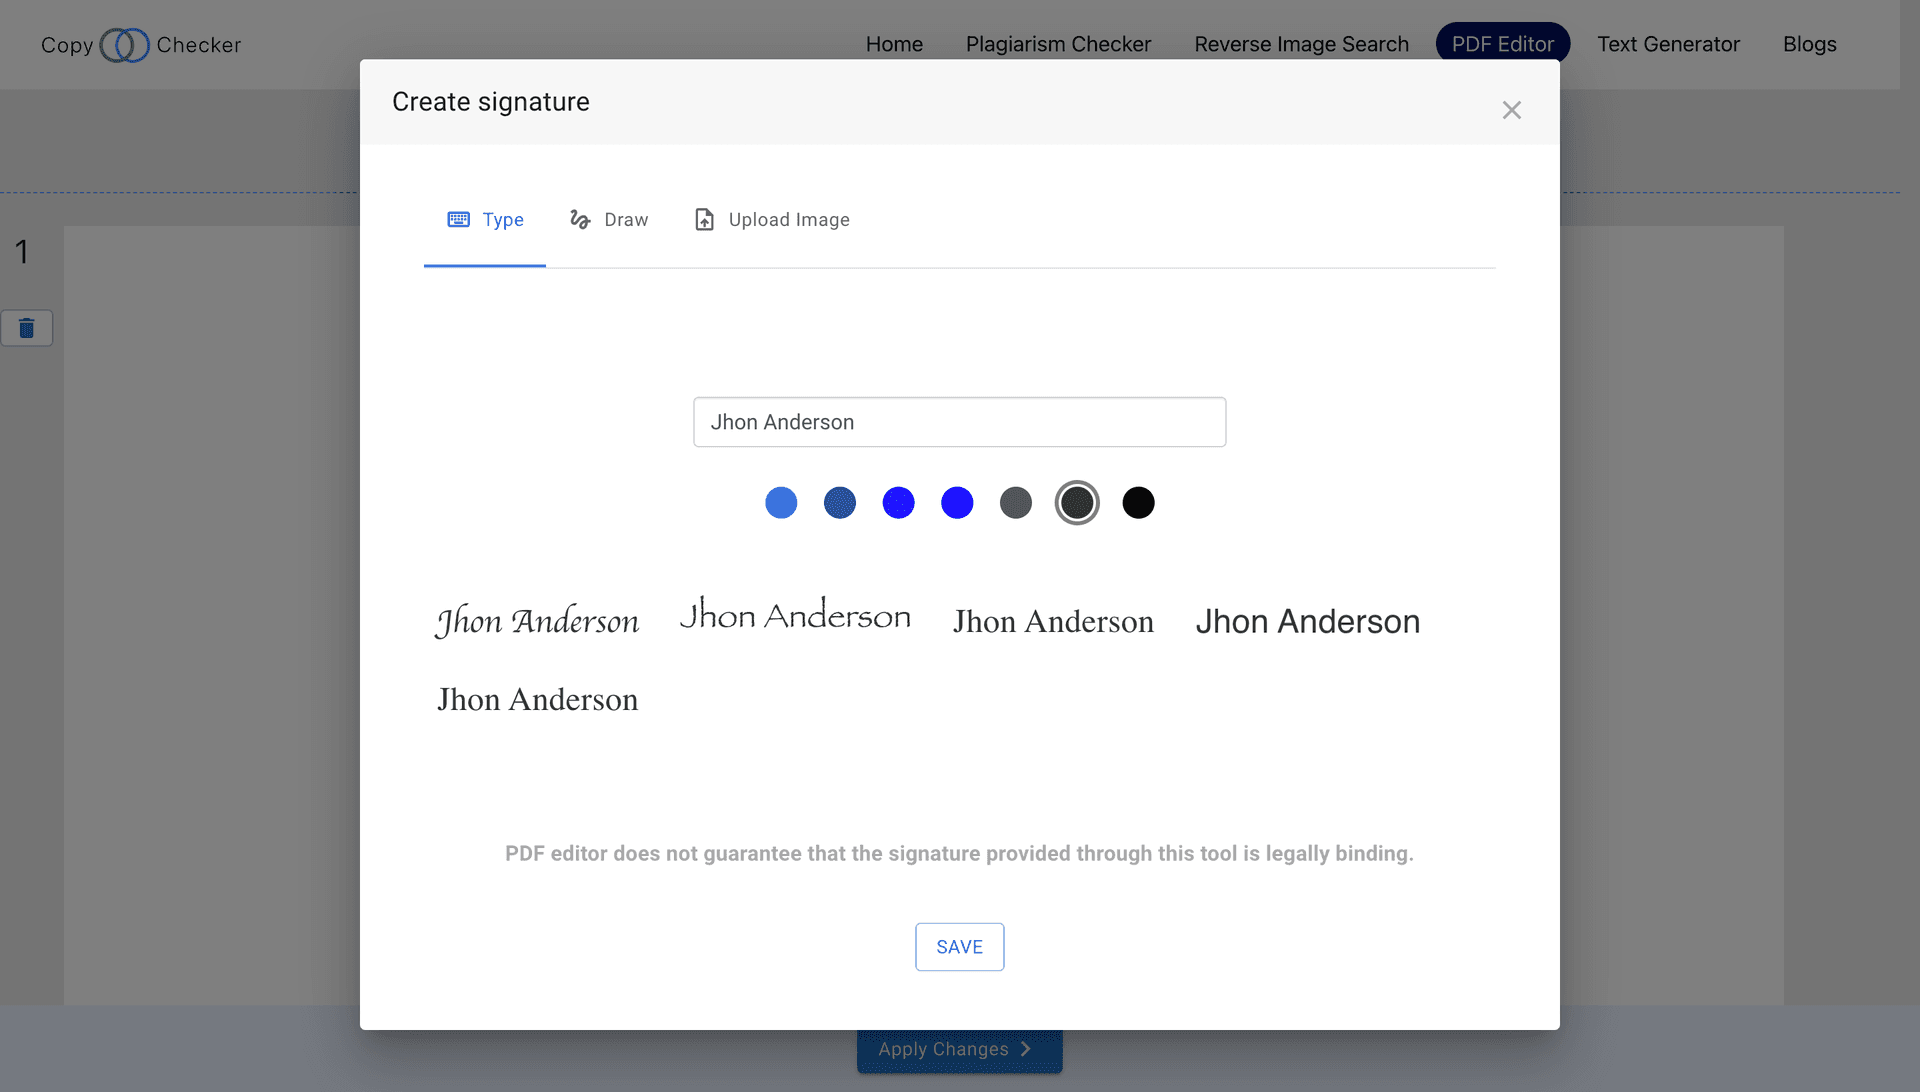The width and height of the screenshot is (1920, 1092).
Task: Select the keyboard icon on Type tab
Action: click(459, 219)
